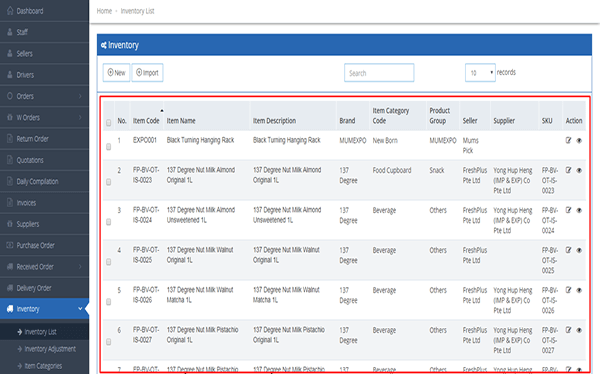
Task: Edit item FP-BV-OT-IS-0027 pencil icon
Action: coord(568,330)
